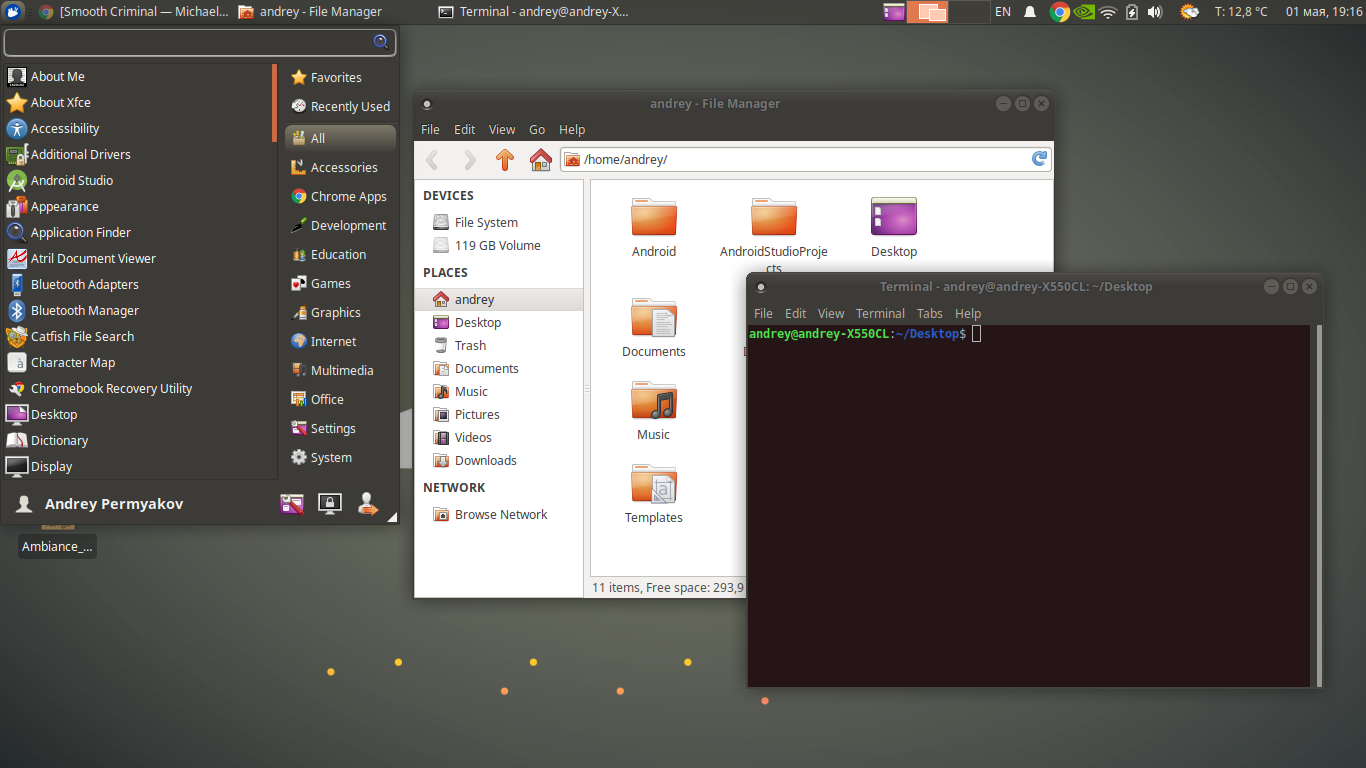Open the View menu in the File Manager

pos(501,129)
